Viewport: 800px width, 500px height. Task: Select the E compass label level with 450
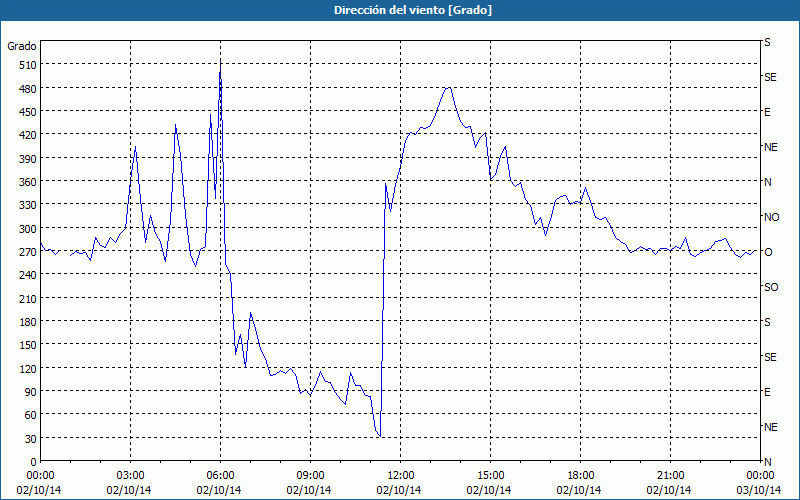[767, 112]
